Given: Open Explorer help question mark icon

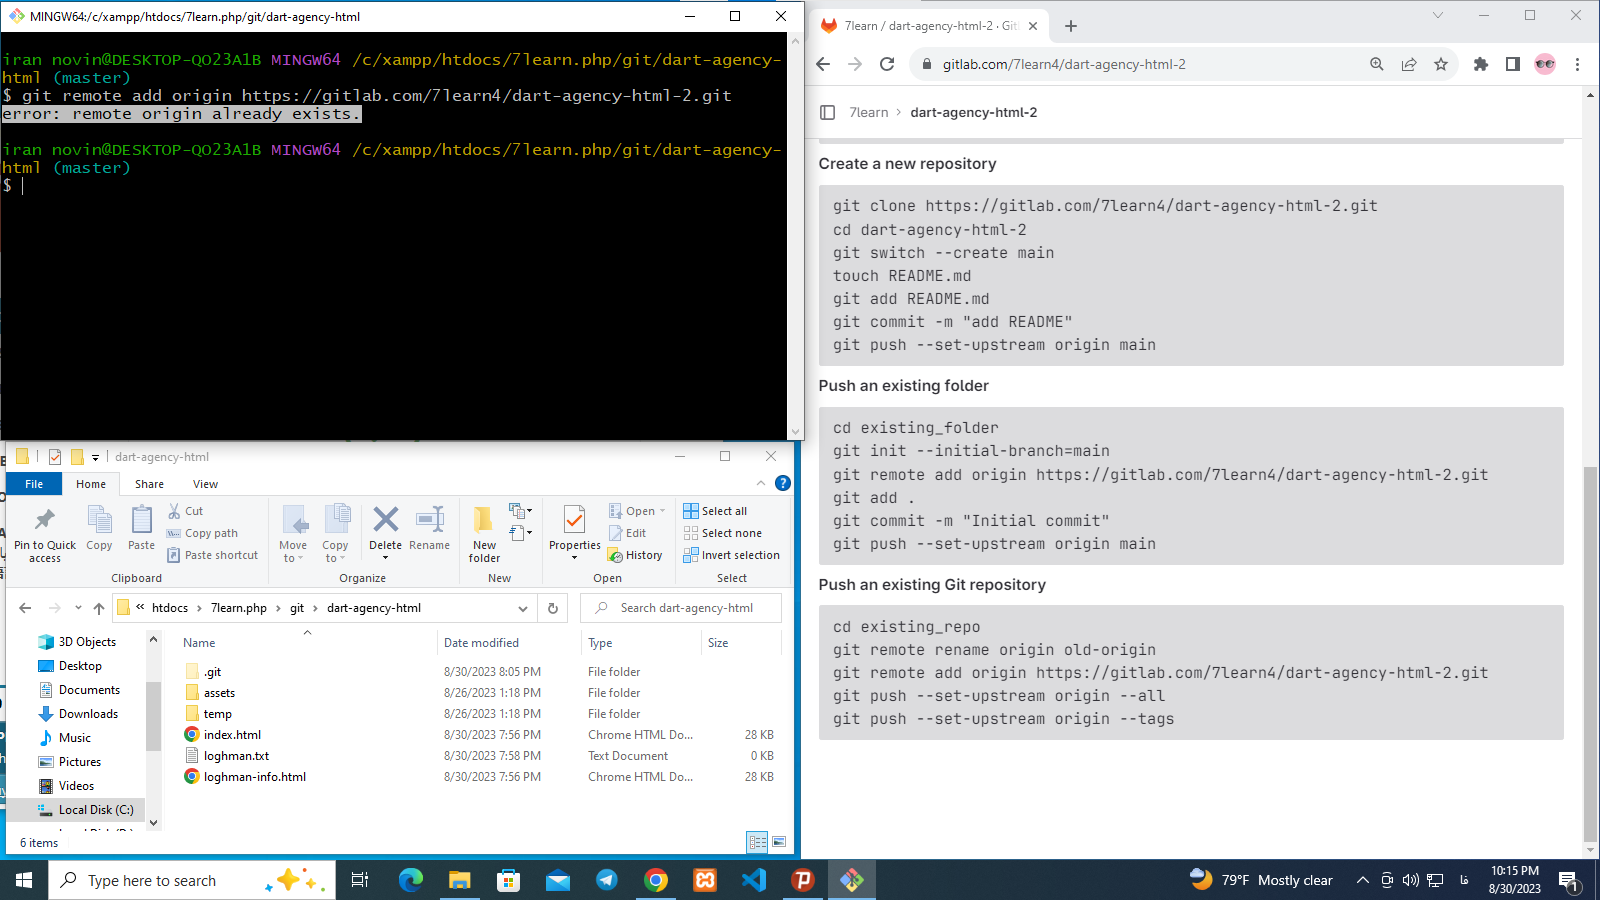Looking at the screenshot, I should tap(783, 483).
